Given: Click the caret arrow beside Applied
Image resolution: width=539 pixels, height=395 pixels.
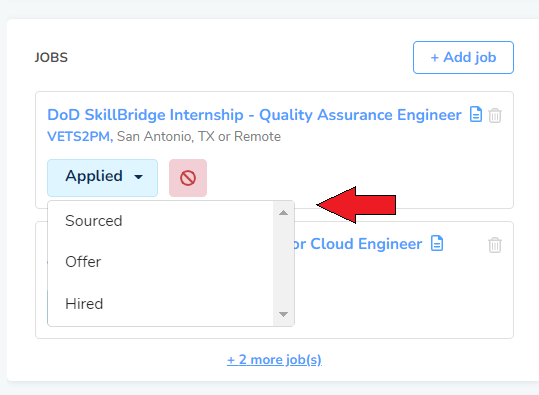Looking at the screenshot, I should [139, 177].
